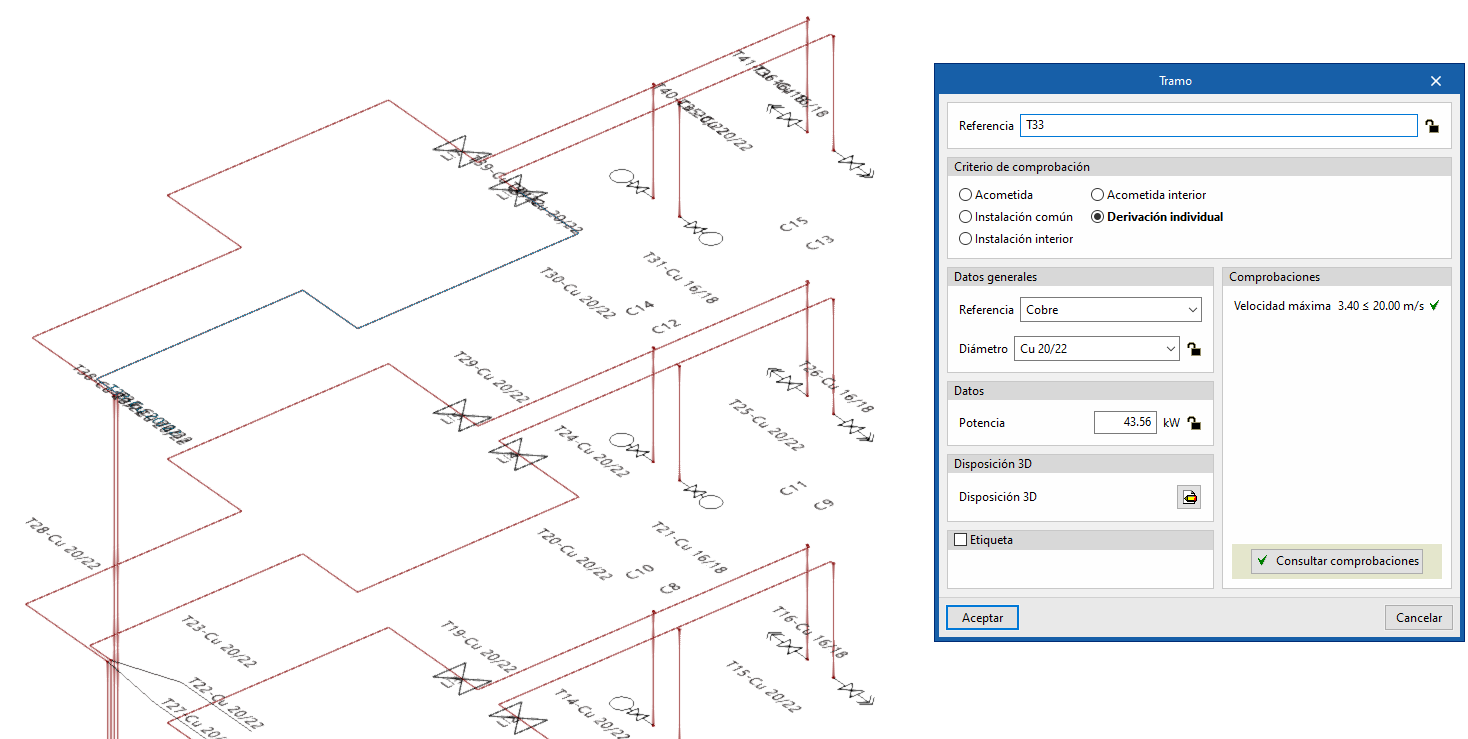This screenshot has height=739, width=1468.
Task: Click the T23-Cu 20/22 pipe label
Action: click(219, 641)
